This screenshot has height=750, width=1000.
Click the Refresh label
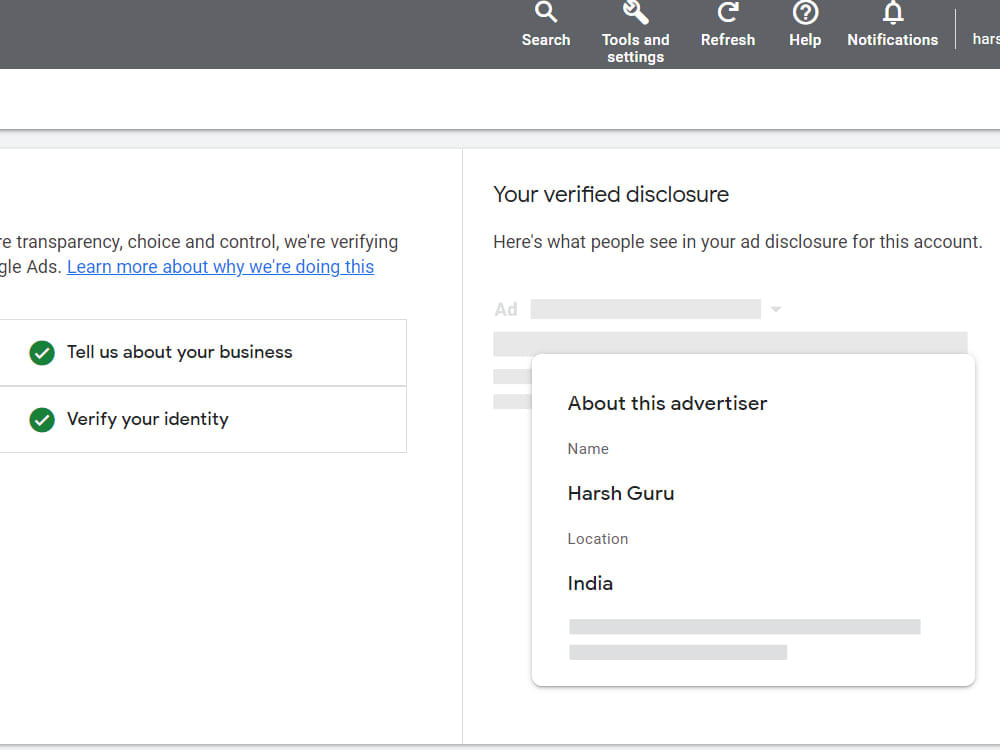click(728, 40)
